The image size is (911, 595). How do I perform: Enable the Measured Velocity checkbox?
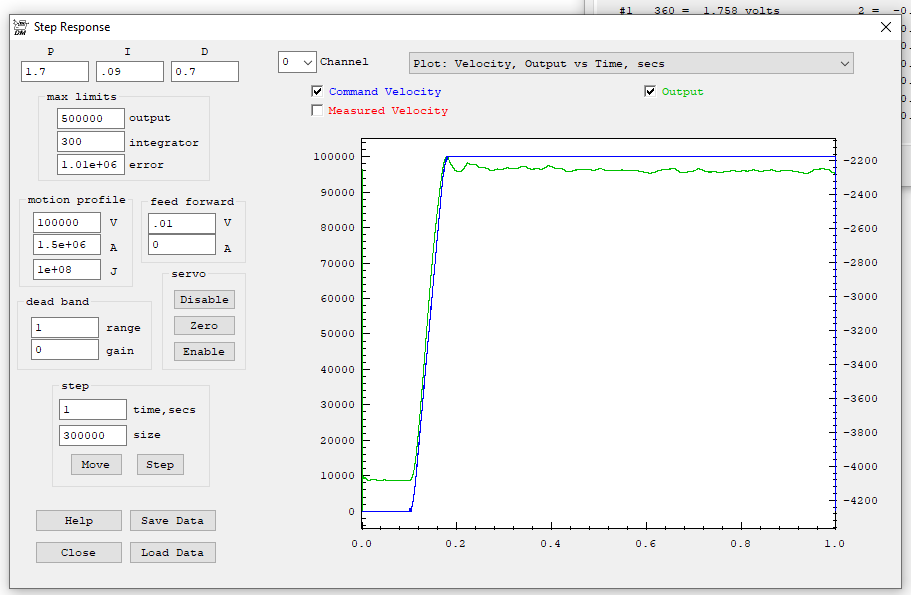[x=318, y=111]
